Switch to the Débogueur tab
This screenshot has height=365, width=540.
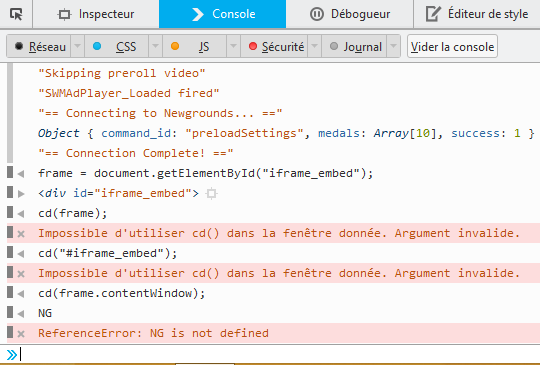[x=350, y=14]
